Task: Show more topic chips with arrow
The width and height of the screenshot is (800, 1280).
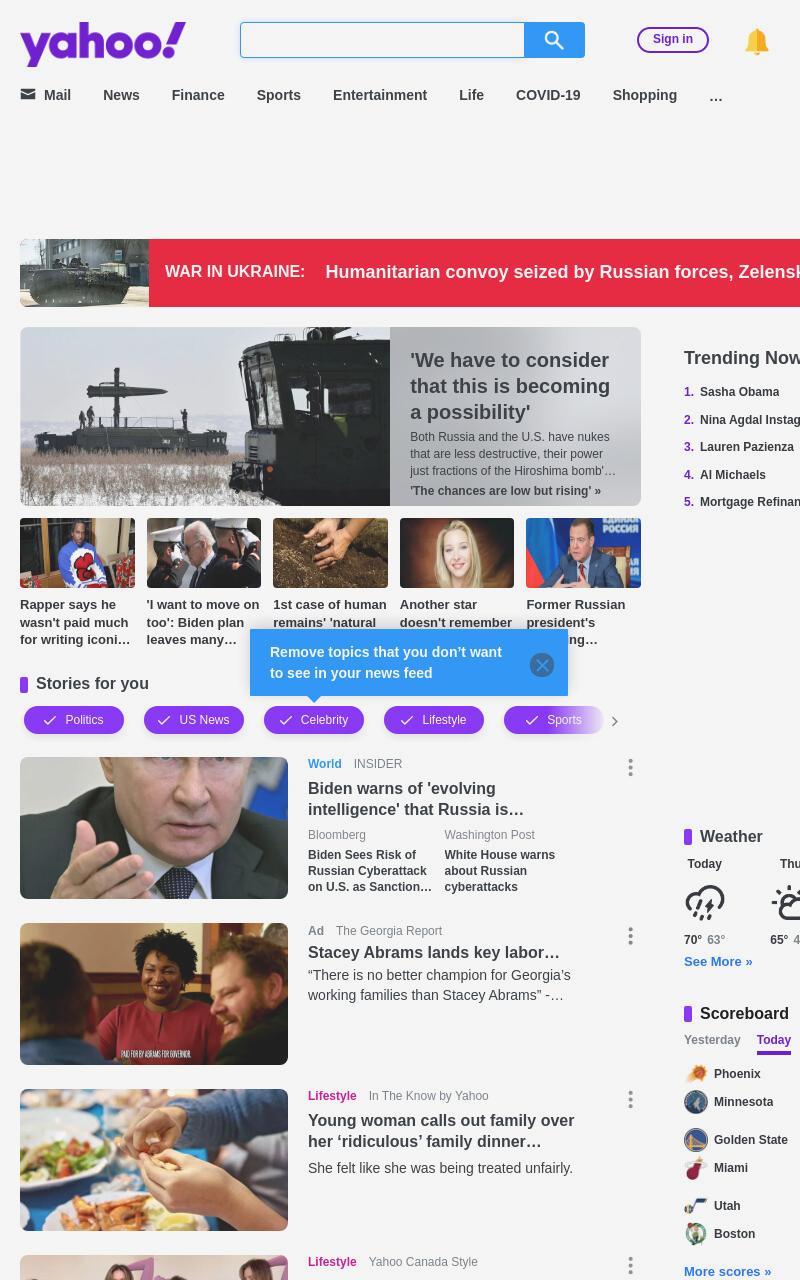Action: [615, 721]
